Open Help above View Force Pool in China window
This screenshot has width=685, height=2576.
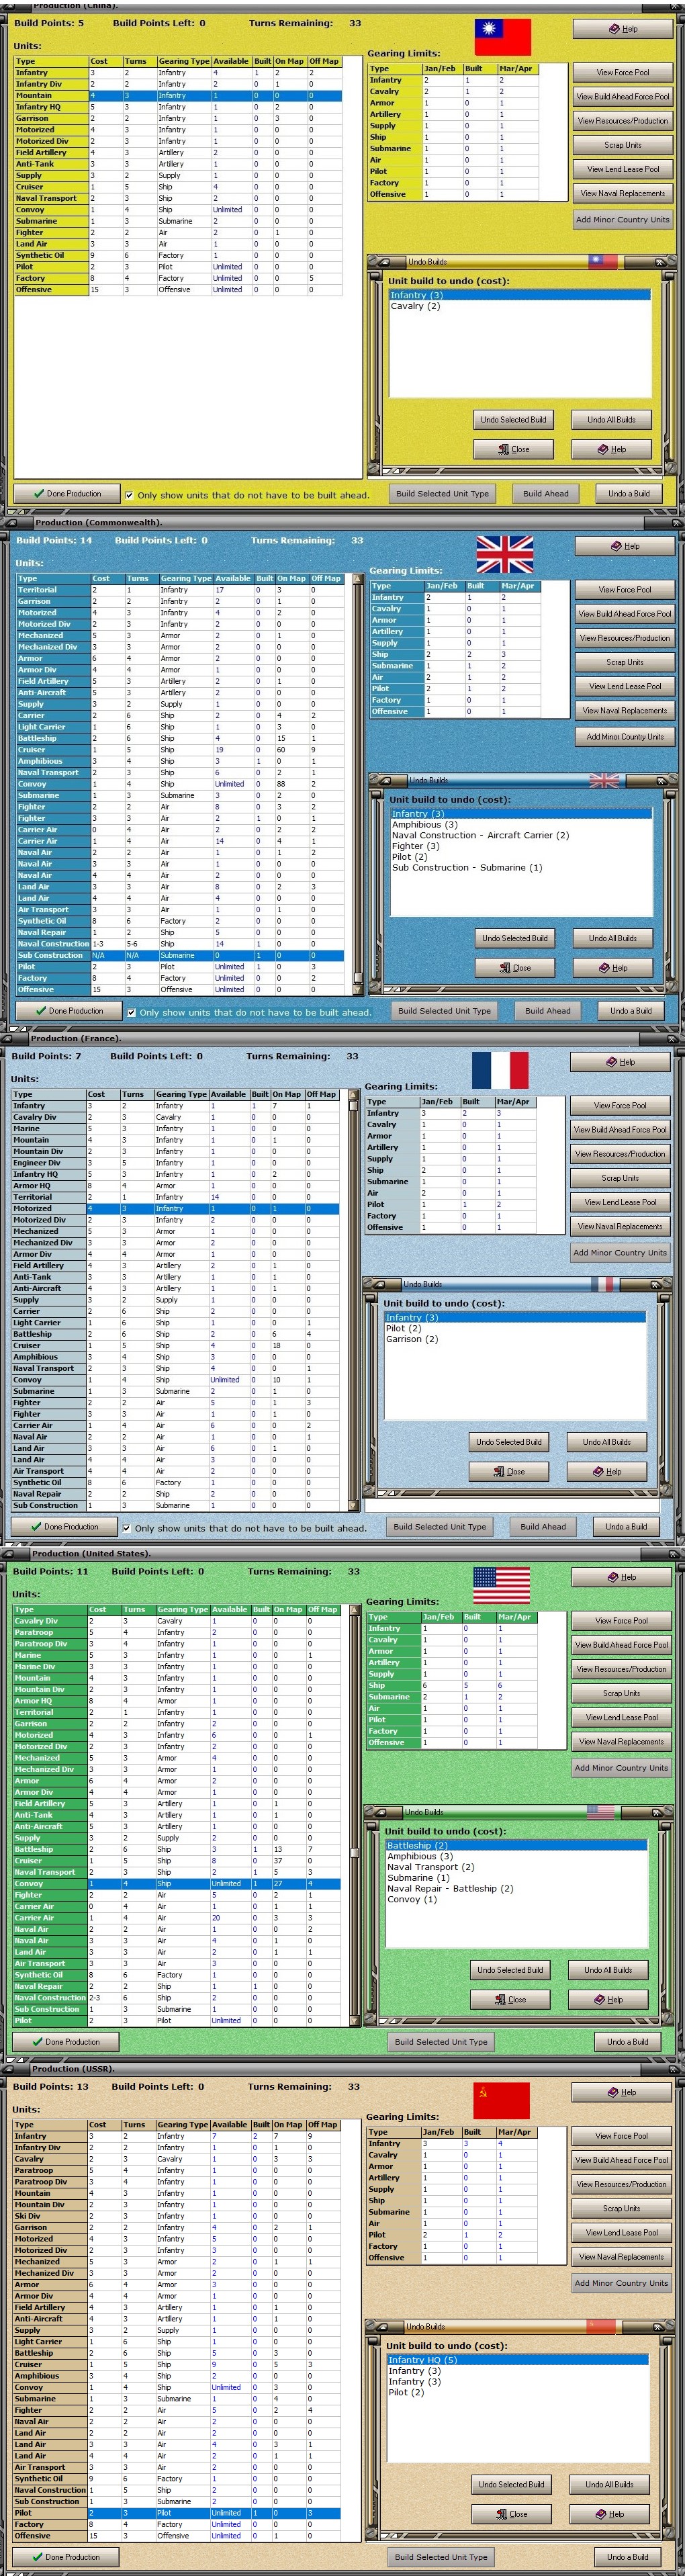pyautogui.click(x=622, y=29)
